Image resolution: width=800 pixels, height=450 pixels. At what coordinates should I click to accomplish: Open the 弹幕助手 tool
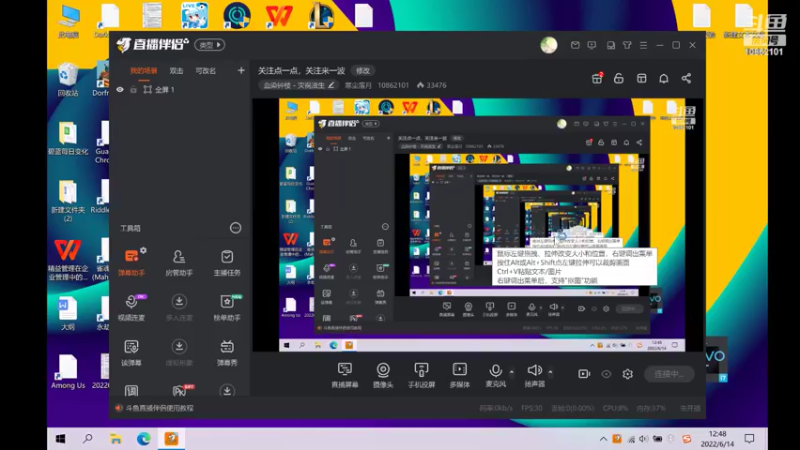click(132, 262)
